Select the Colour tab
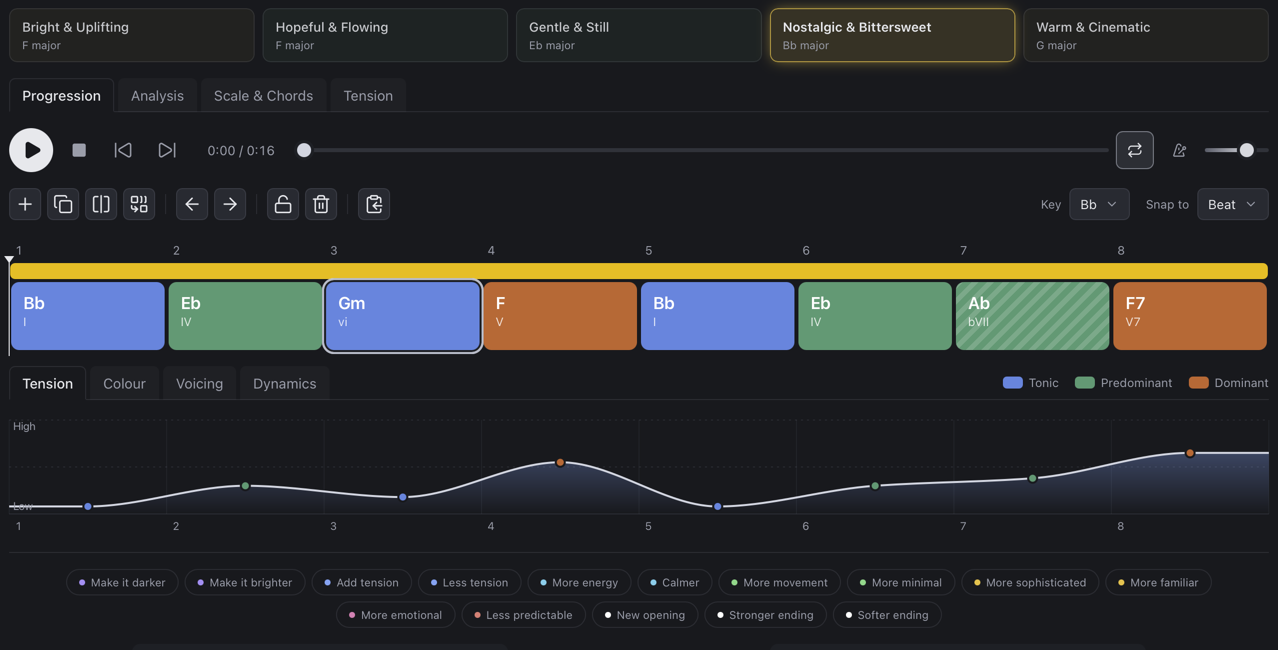Screen dimensions: 1278x650 124,384
